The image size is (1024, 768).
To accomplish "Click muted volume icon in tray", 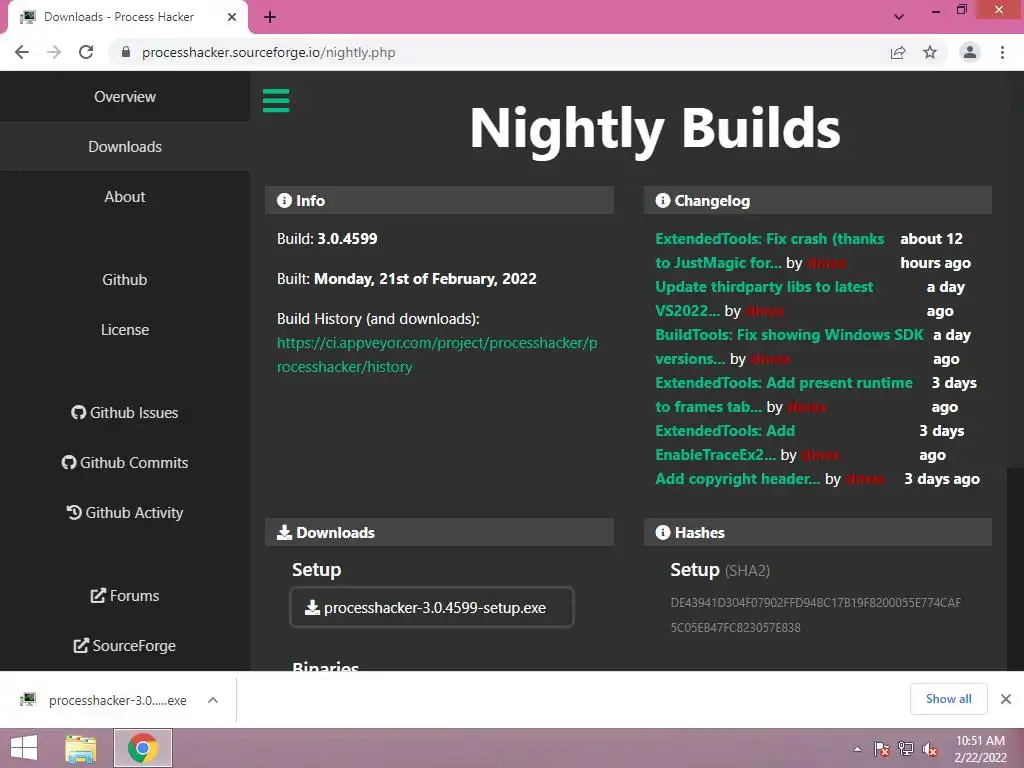I will (930, 749).
